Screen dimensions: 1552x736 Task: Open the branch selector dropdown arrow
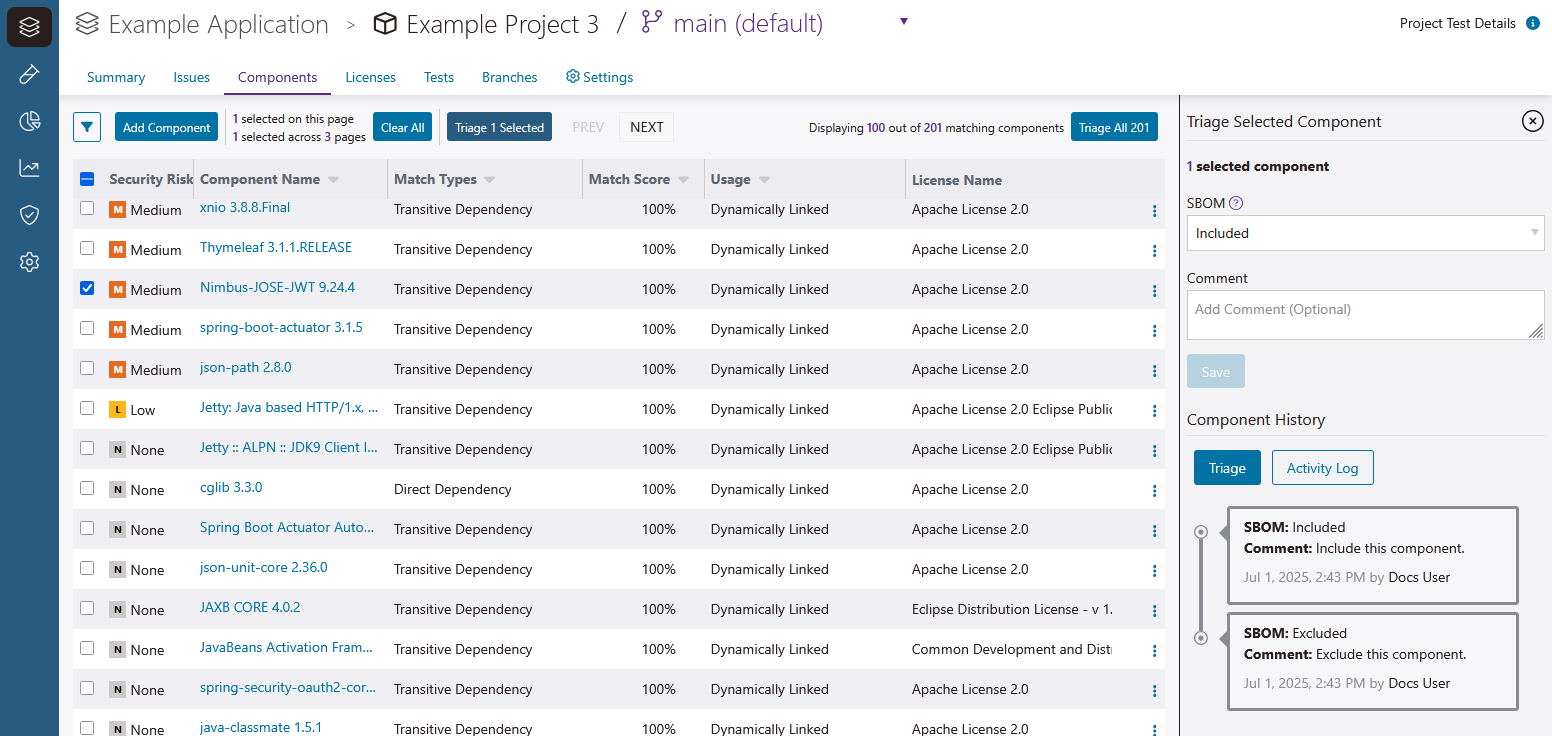tap(904, 22)
